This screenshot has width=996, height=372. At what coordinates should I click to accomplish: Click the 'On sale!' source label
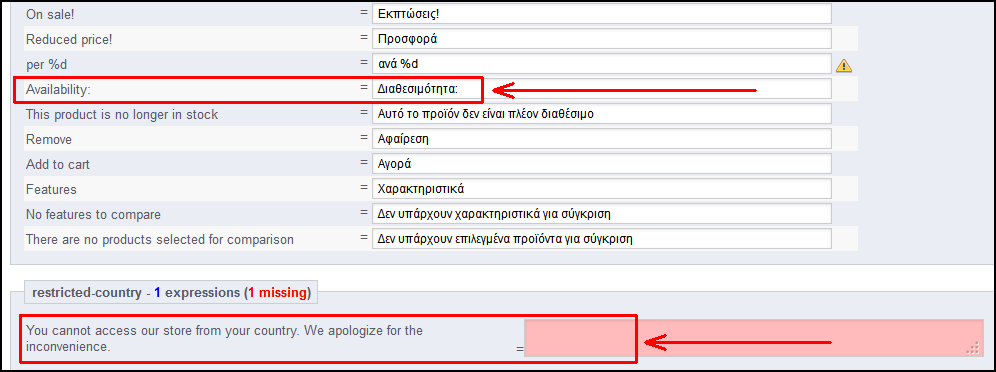pos(50,15)
